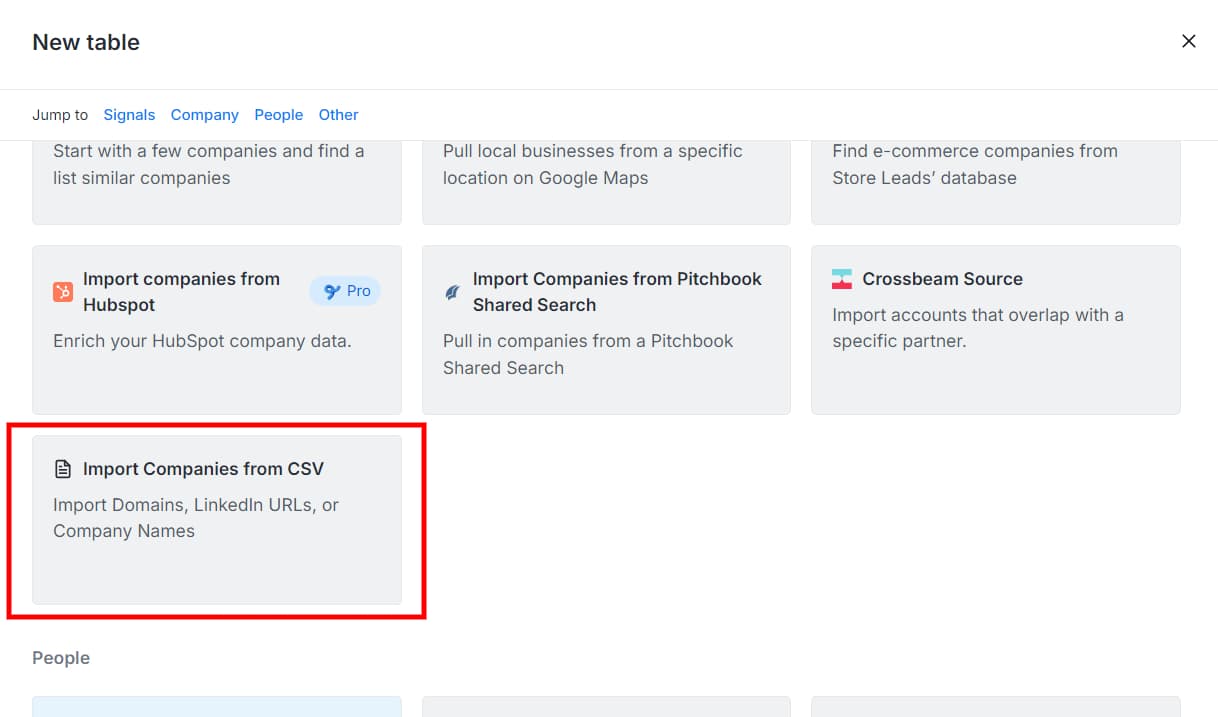1218x717 pixels.
Task: Click the 'New table' dialog title
Action: 86,42
